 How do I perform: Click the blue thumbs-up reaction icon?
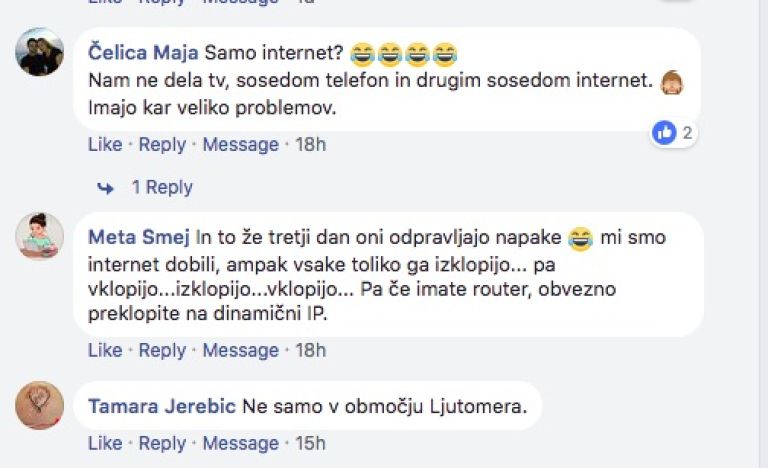tap(664, 133)
